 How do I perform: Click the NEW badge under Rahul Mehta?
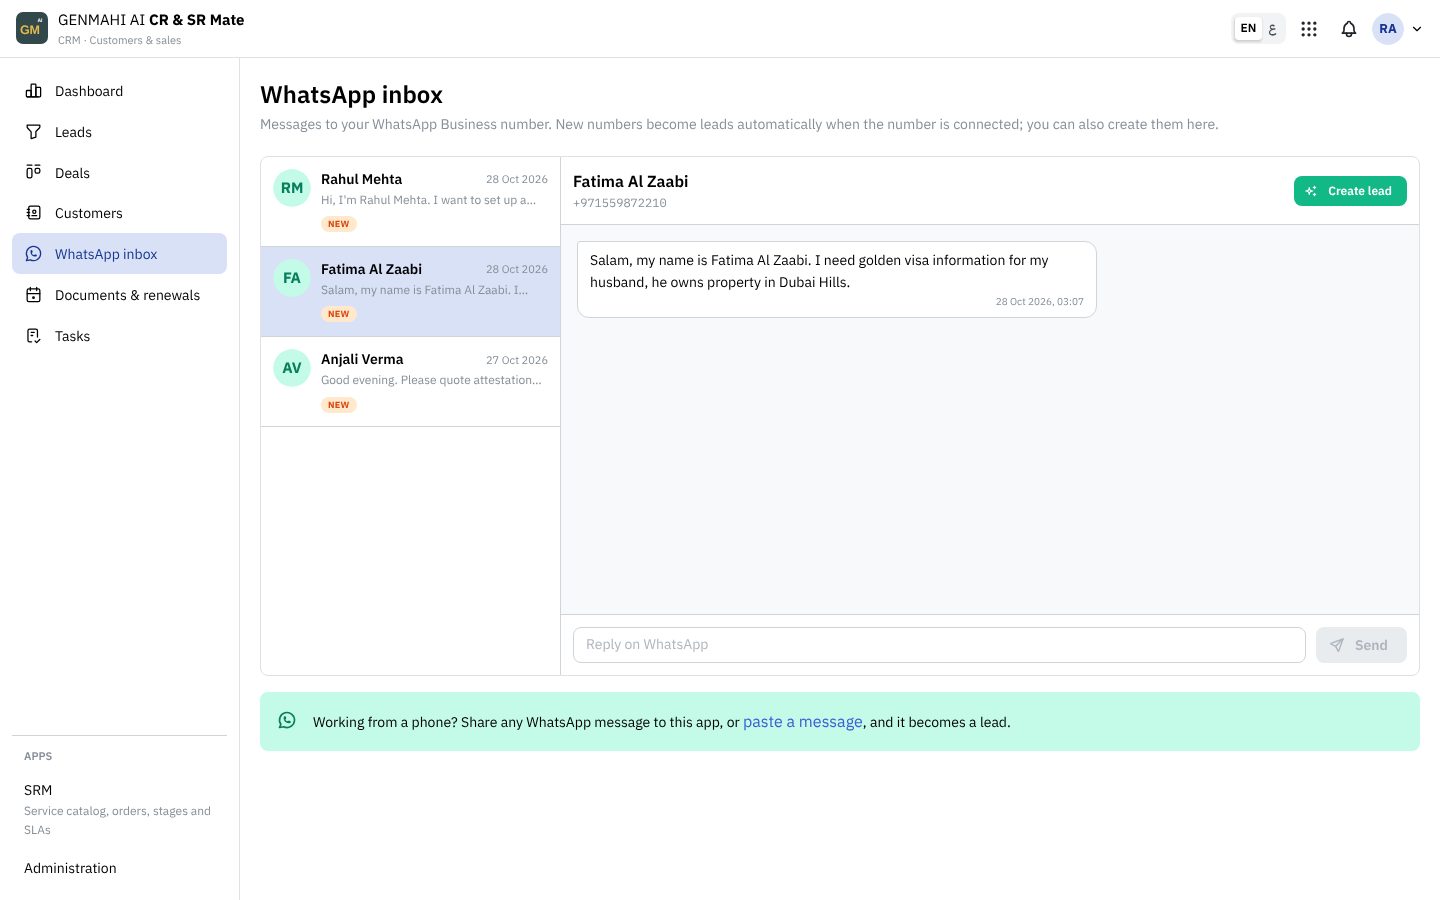(339, 224)
